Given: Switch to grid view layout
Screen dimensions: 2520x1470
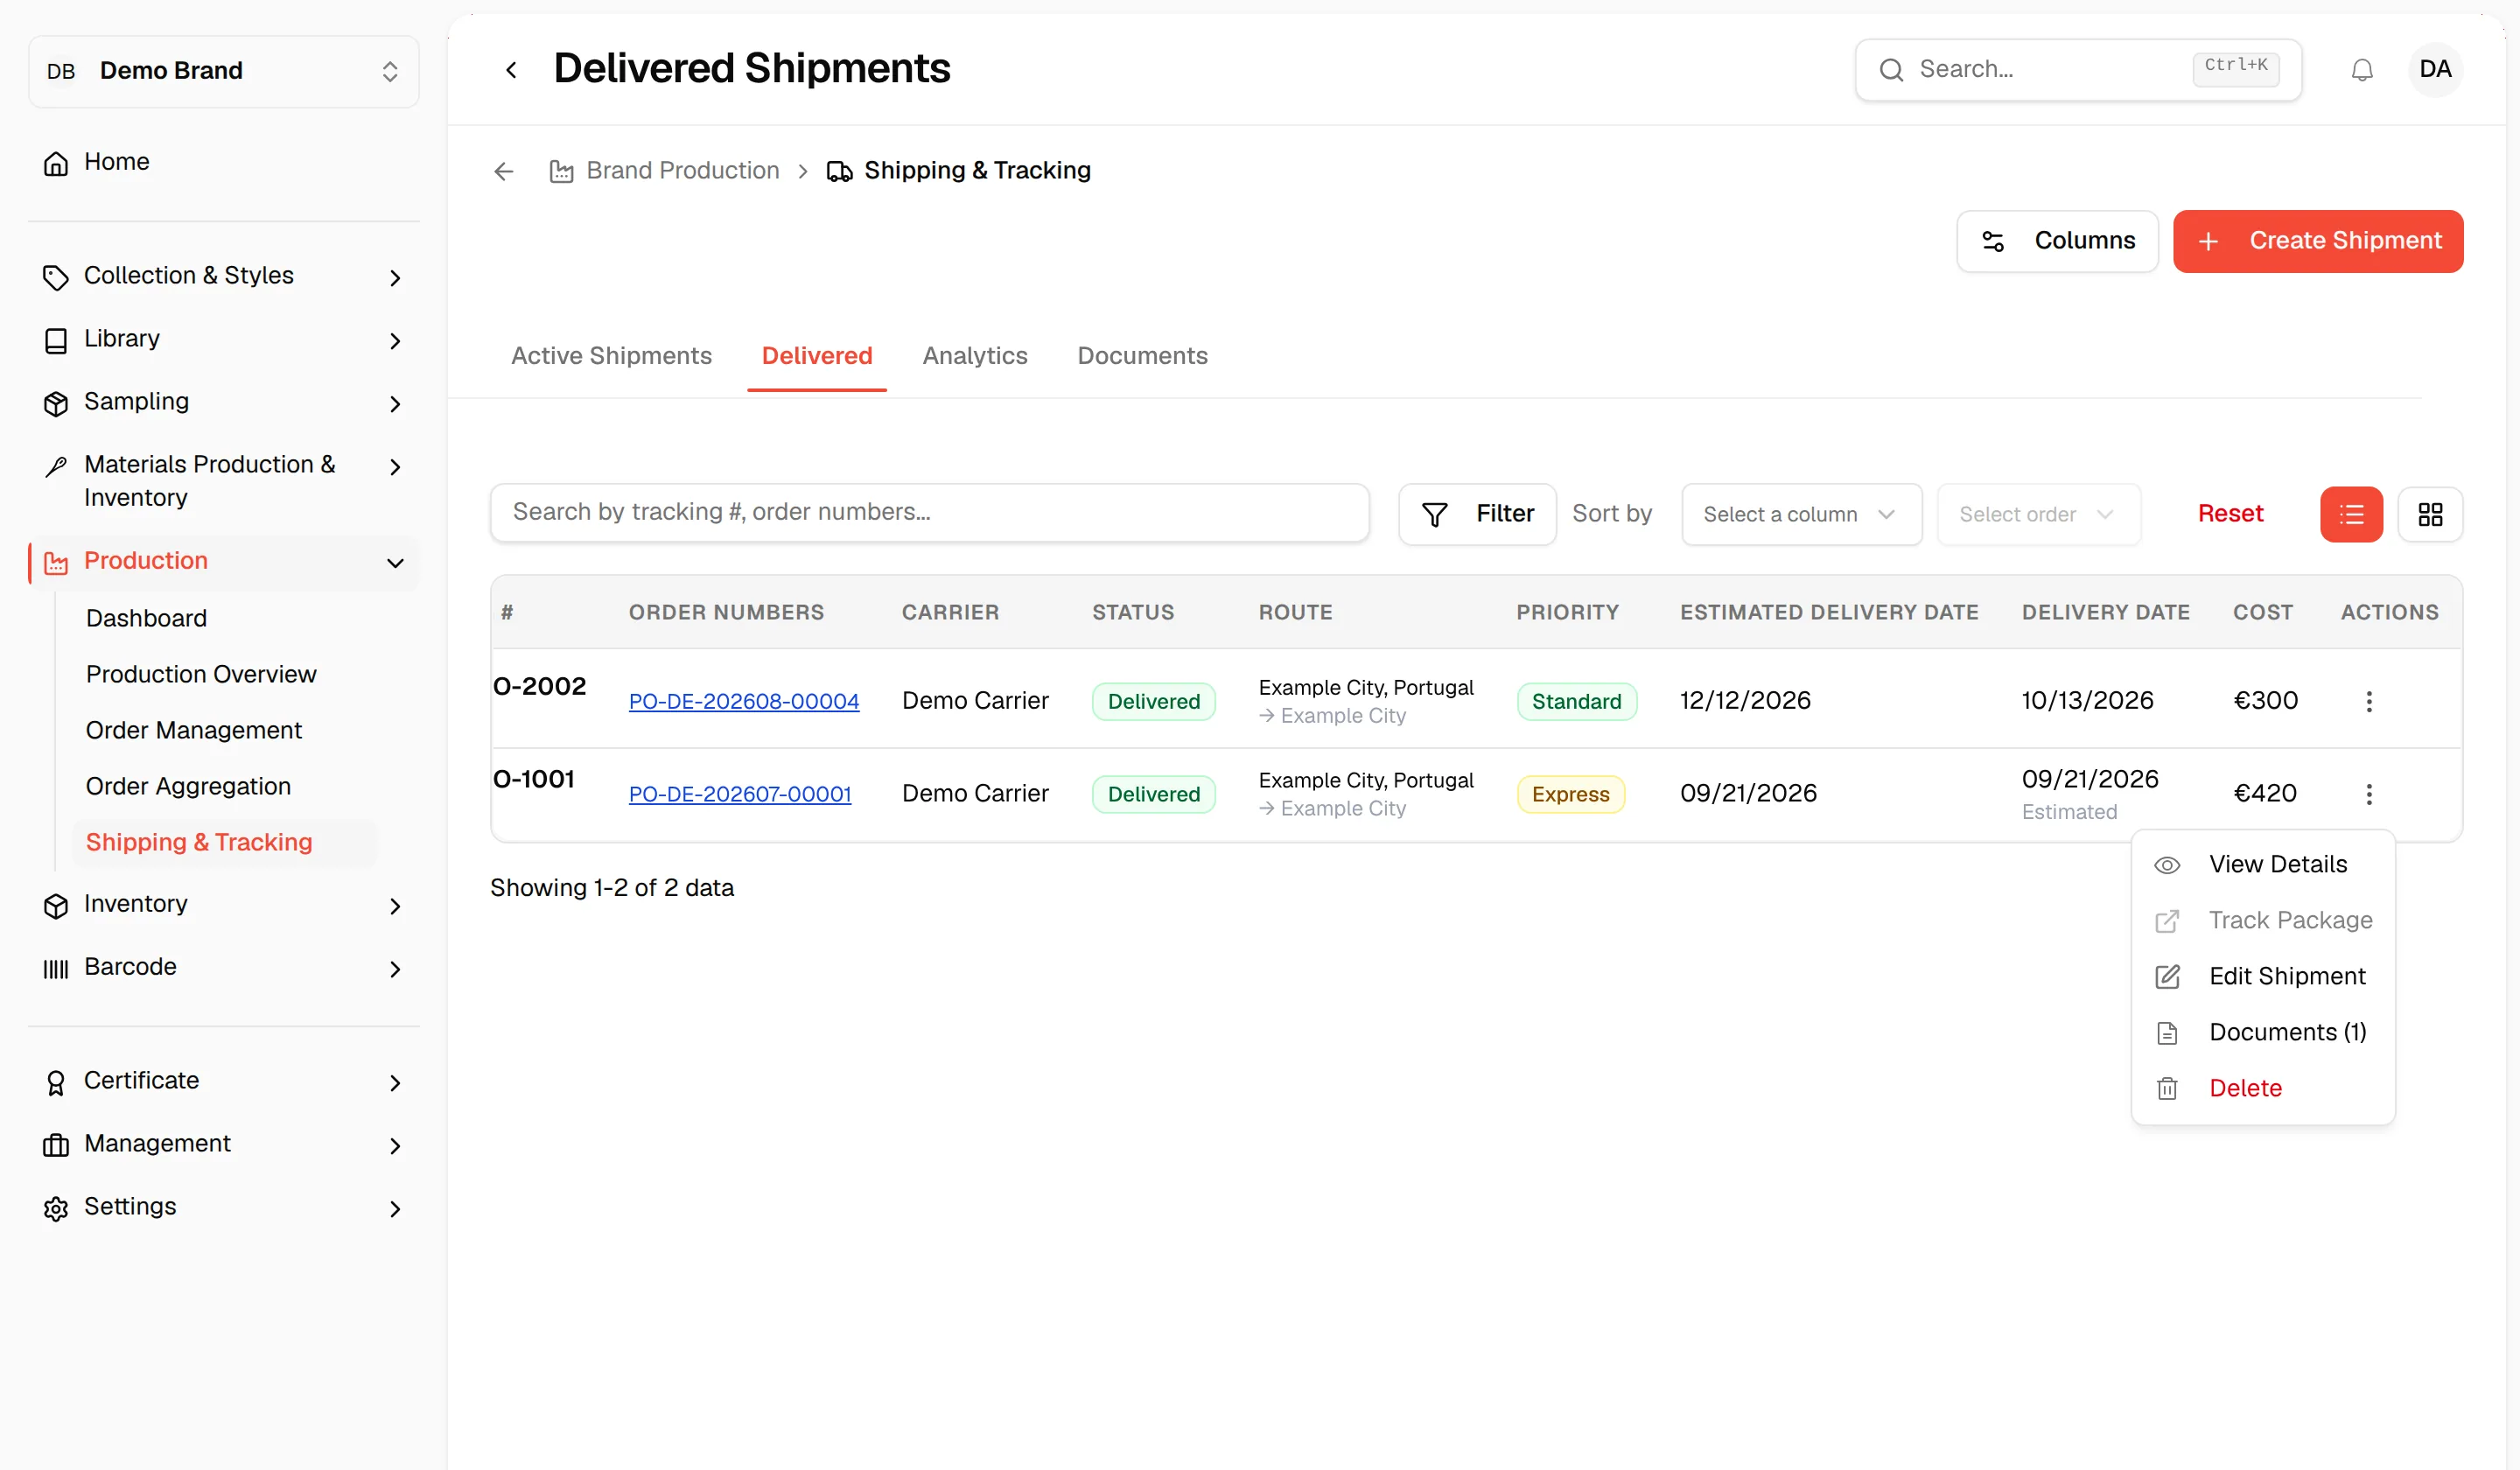Looking at the screenshot, I should pos(2430,514).
